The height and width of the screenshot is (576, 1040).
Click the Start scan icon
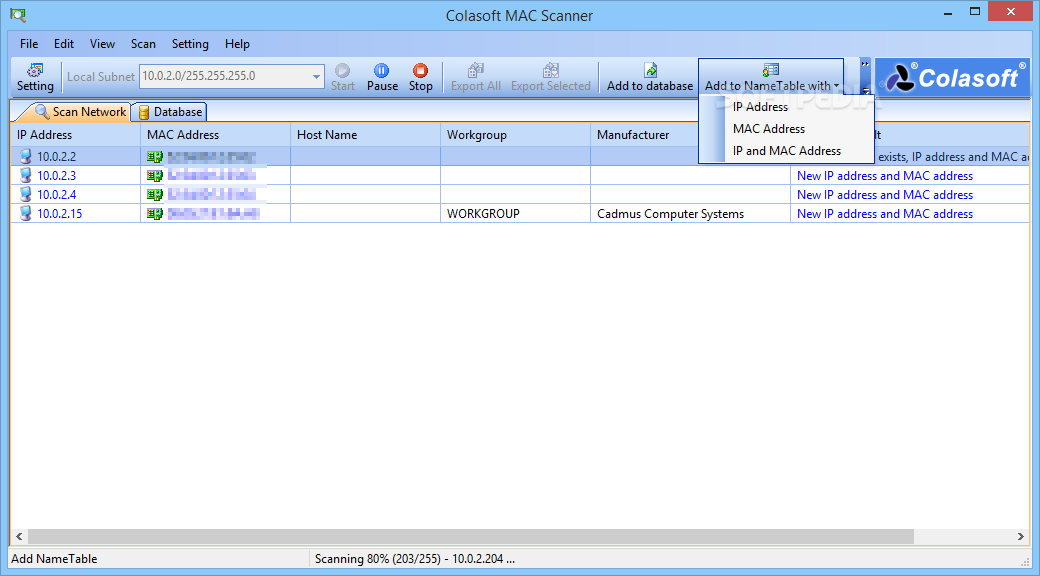342,70
